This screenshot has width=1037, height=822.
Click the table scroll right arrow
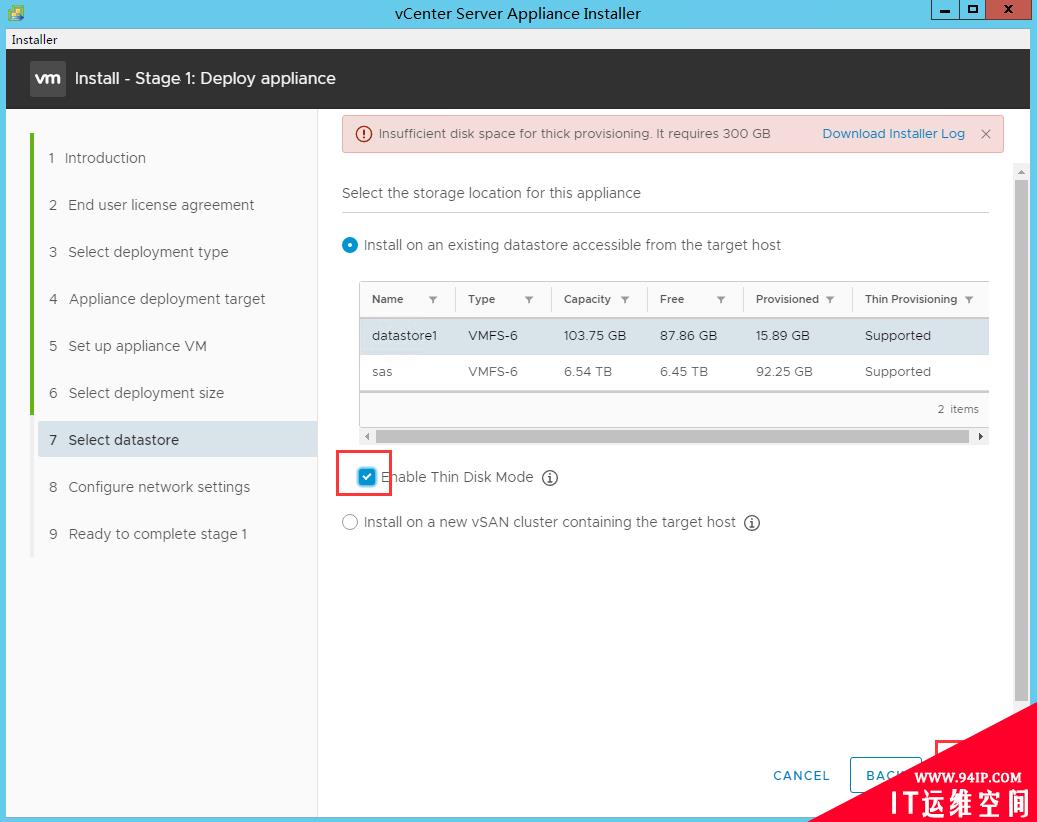[981, 436]
